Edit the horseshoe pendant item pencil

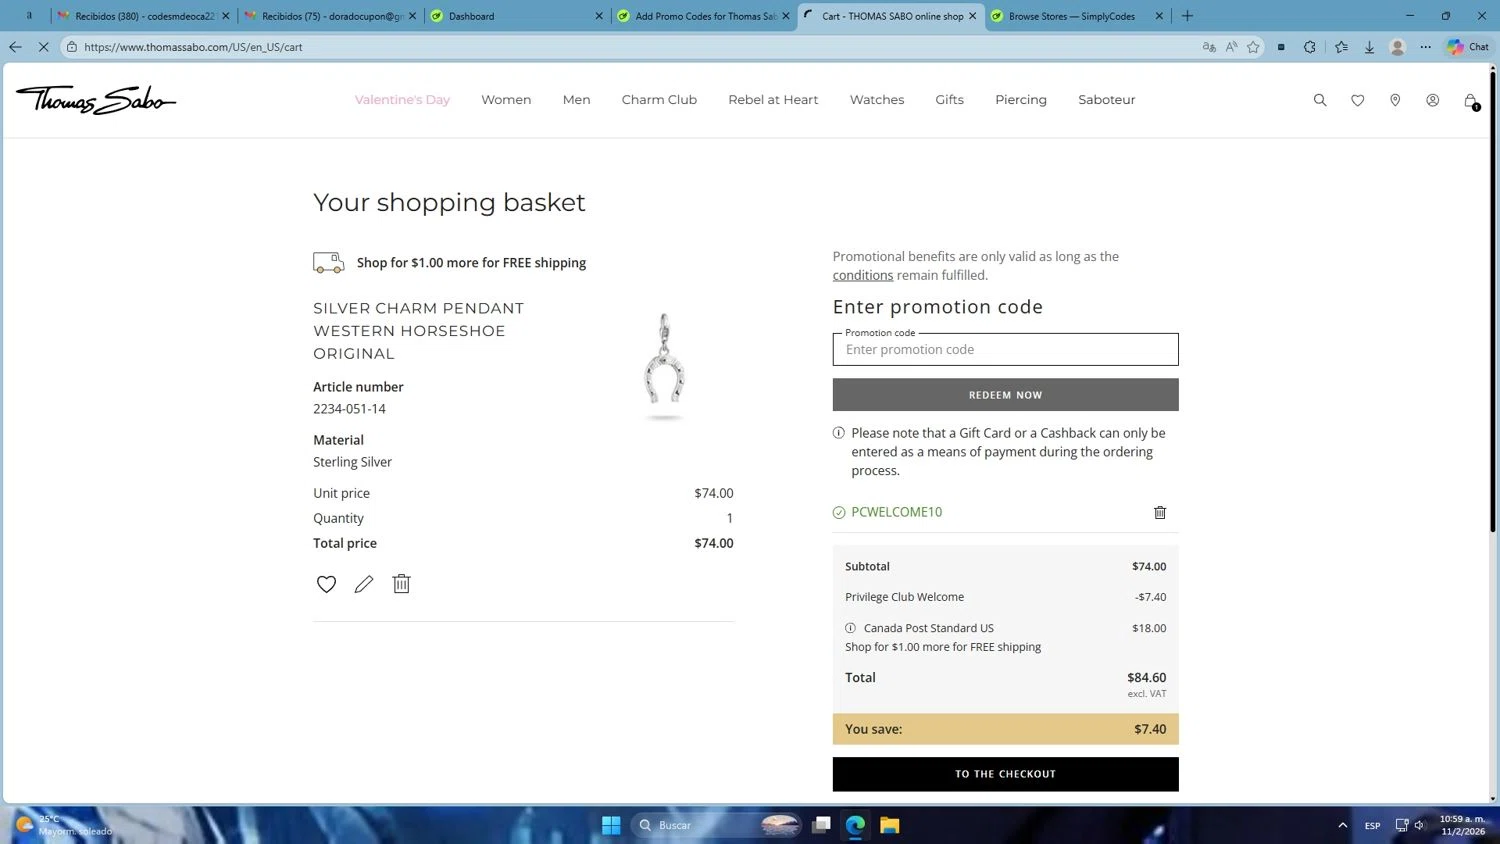point(364,584)
